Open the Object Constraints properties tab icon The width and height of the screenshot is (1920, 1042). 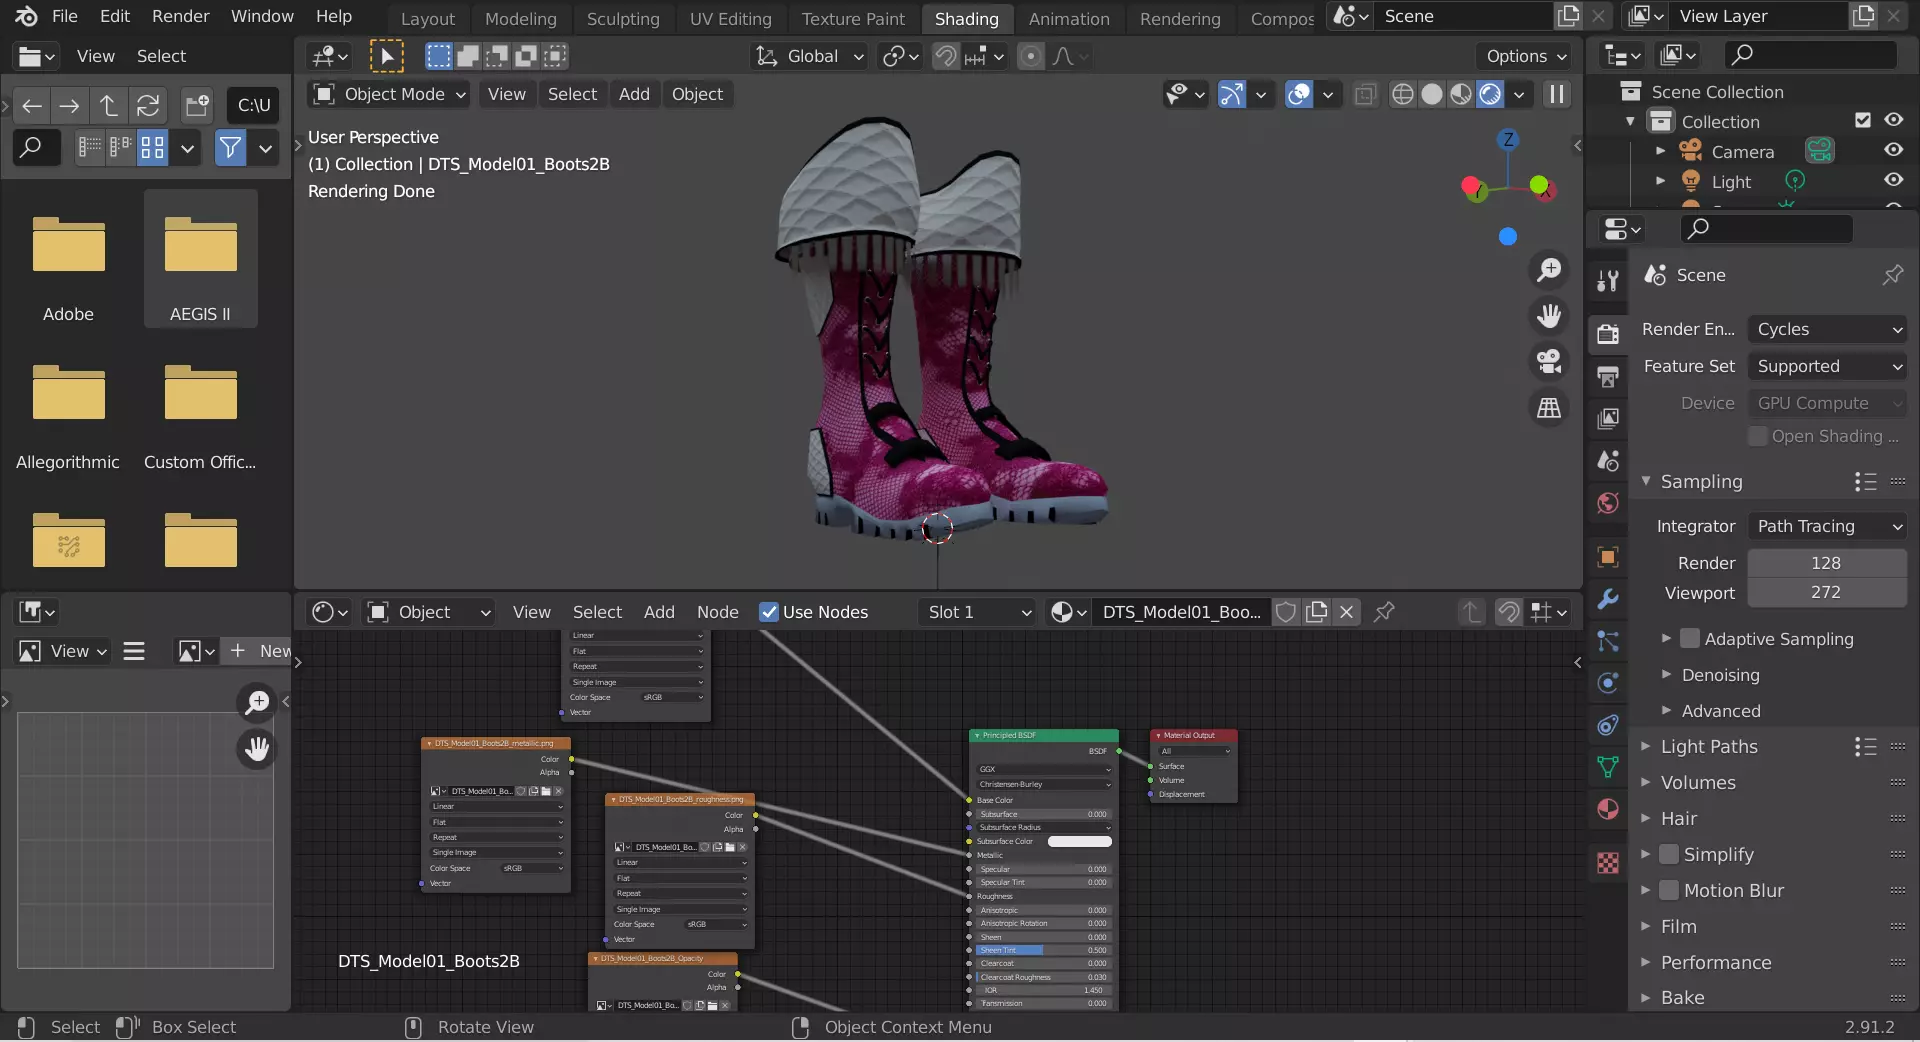coord(1608,725)
